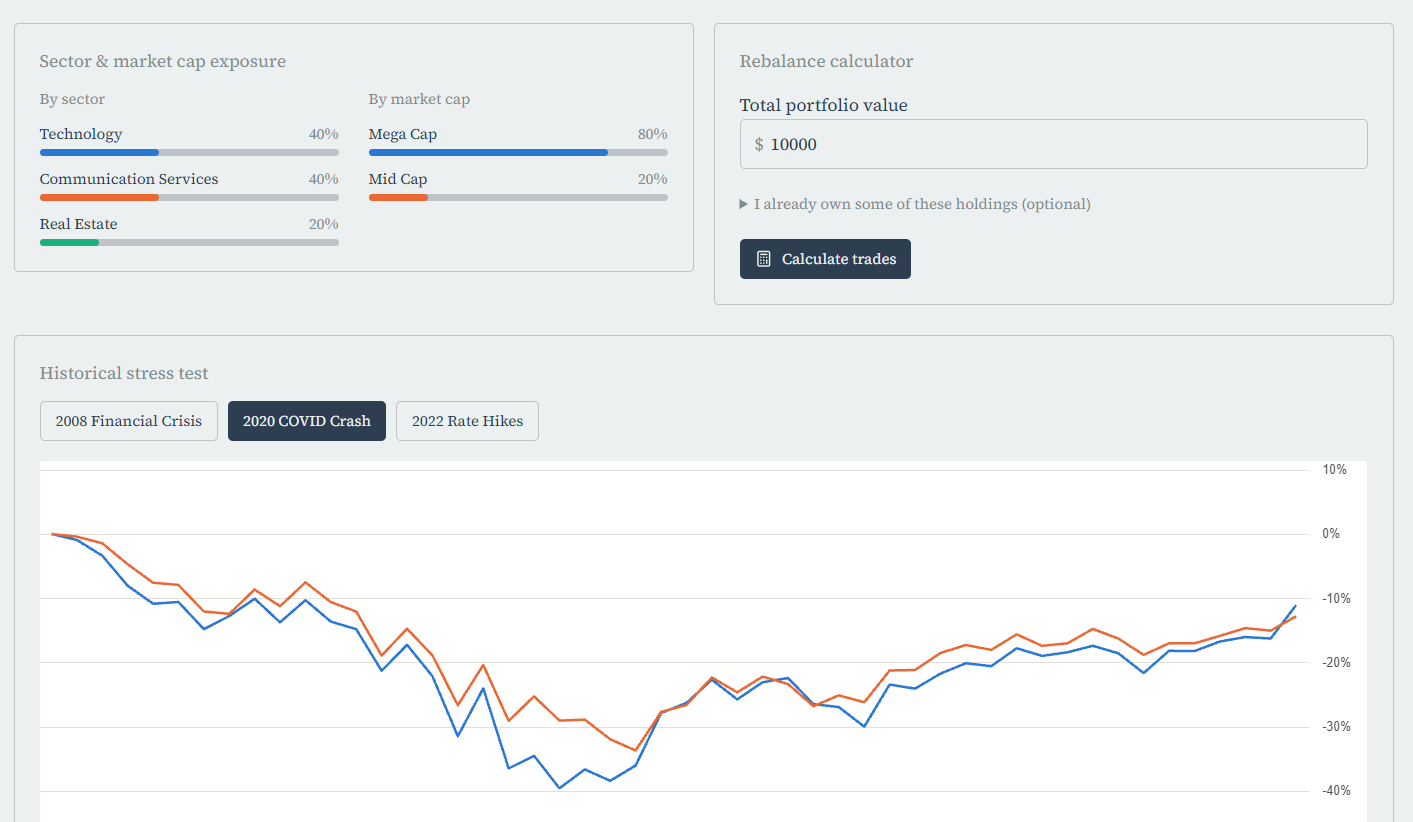The image size is (1413, 822).
Task: Click the "Historical stress test" title
Action: coord(124,373)
